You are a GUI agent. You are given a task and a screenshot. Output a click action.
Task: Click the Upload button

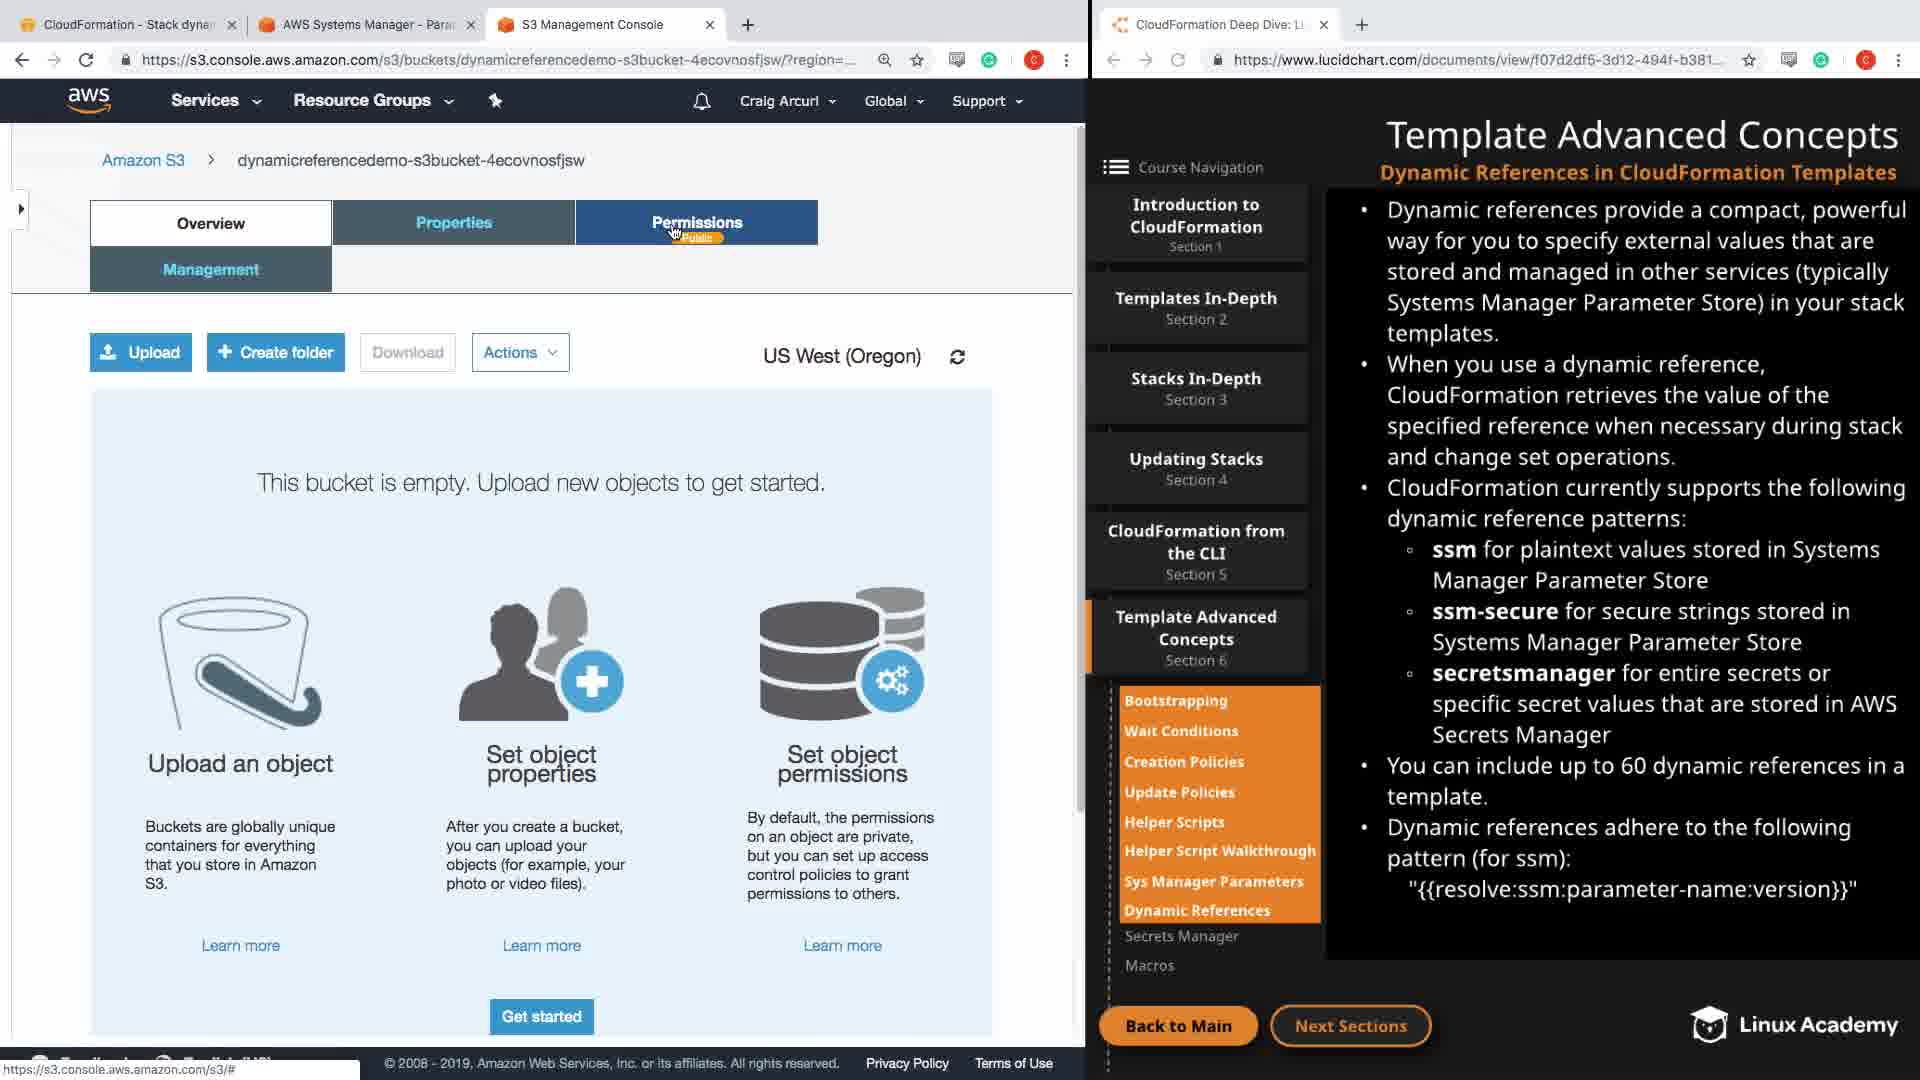[x=140, y=352]
